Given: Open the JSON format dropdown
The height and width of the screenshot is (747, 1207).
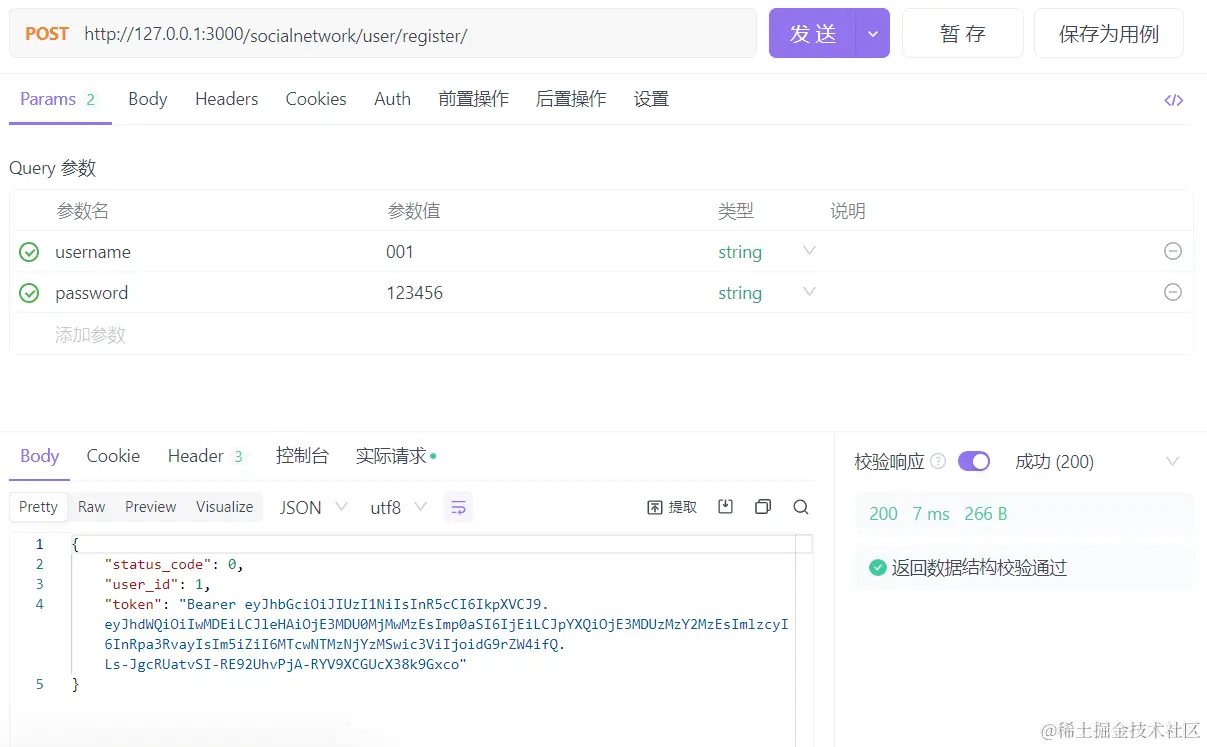Looking at the screenshot, I should click(313, 507).
